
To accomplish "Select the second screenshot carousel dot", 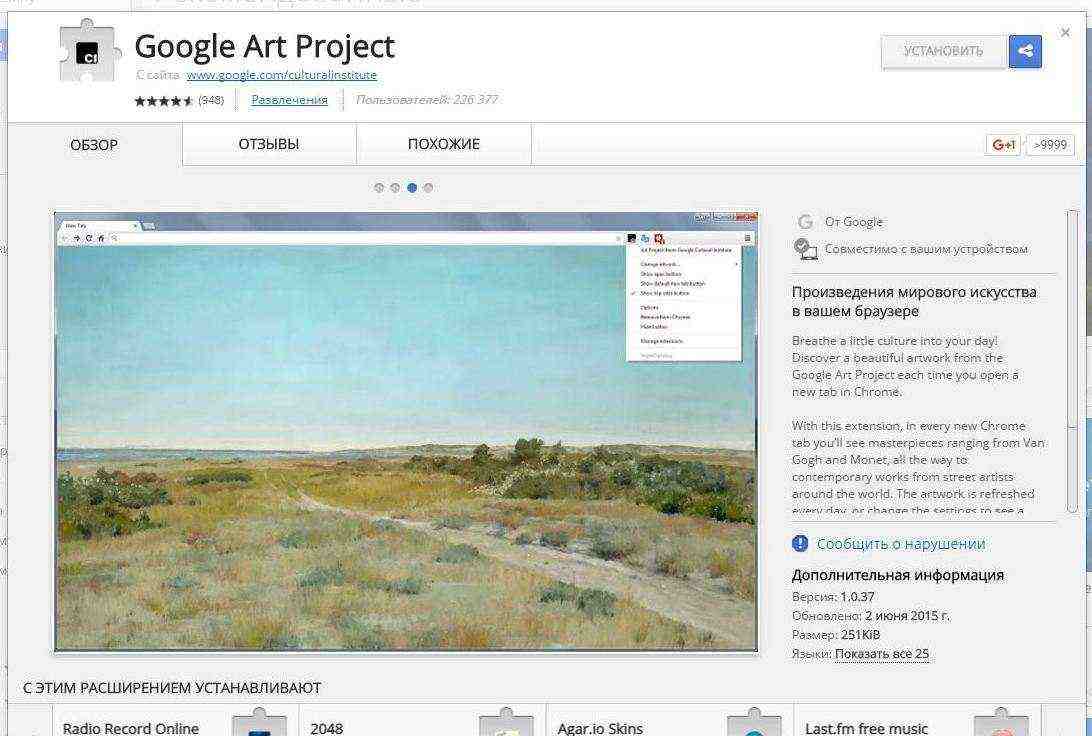I will click(x=395, y=187).
